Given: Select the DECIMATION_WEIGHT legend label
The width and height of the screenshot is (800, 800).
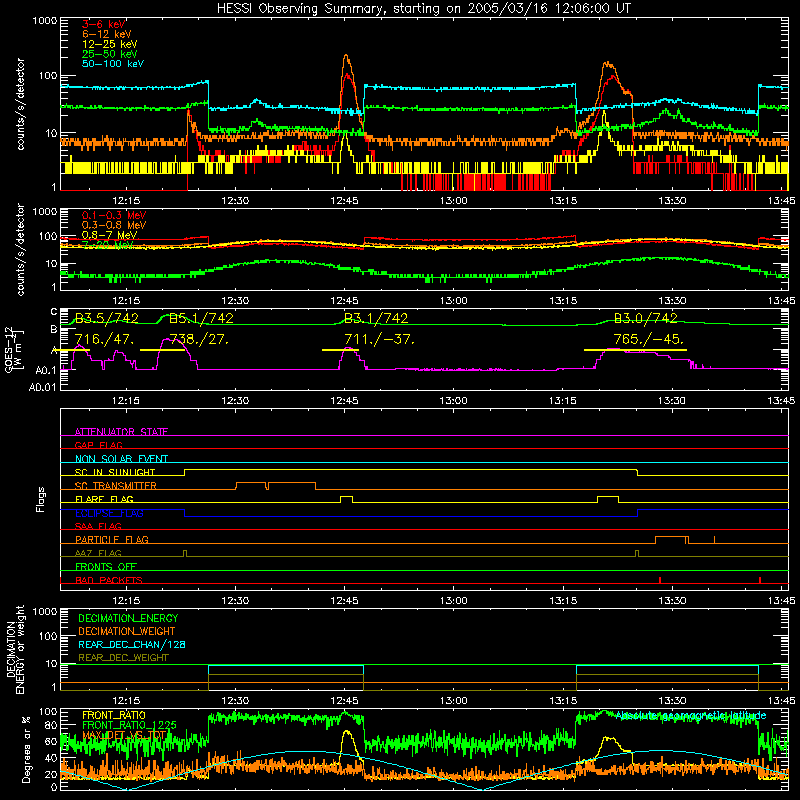Looking at the screenshot, I should coord(127,631).
